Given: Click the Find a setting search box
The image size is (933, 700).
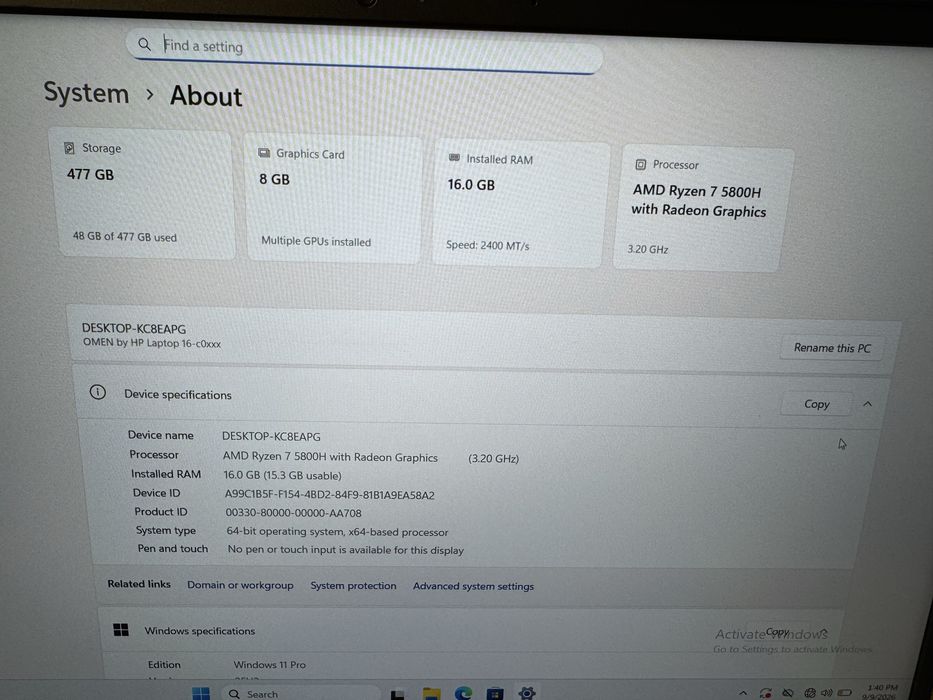Looking at the screenshot, I should [x=364, y=49].
